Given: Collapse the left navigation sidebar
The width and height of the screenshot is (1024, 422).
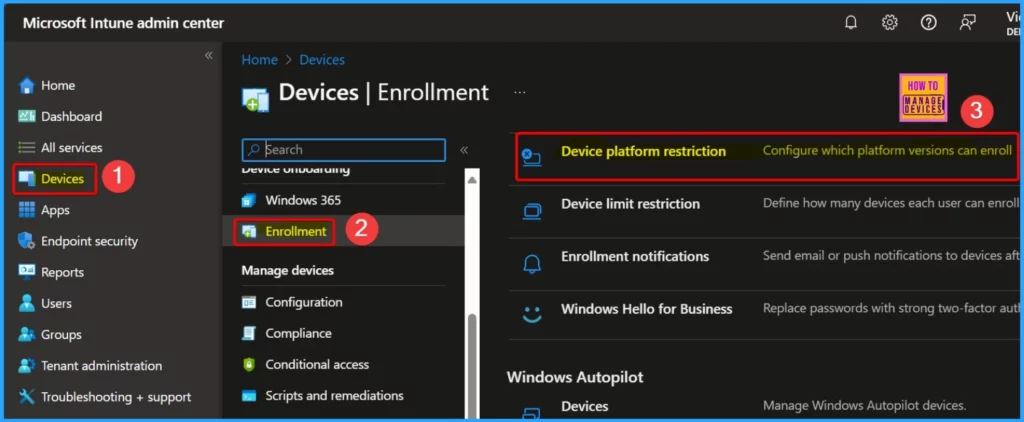Looking at the screenshot, I should click(x=209, y=56).
